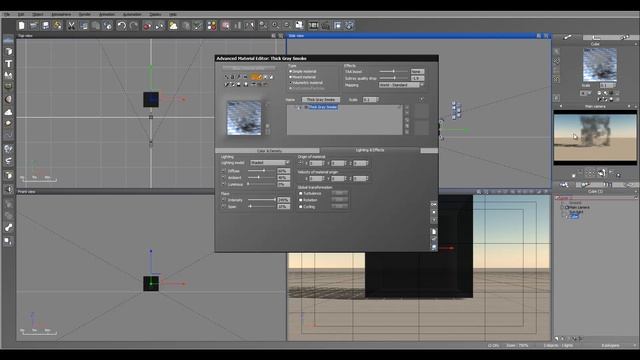This screenshot has height=360, width=640.
Task: Click the Save toolbar icon
Action: [x=45, y=25]
